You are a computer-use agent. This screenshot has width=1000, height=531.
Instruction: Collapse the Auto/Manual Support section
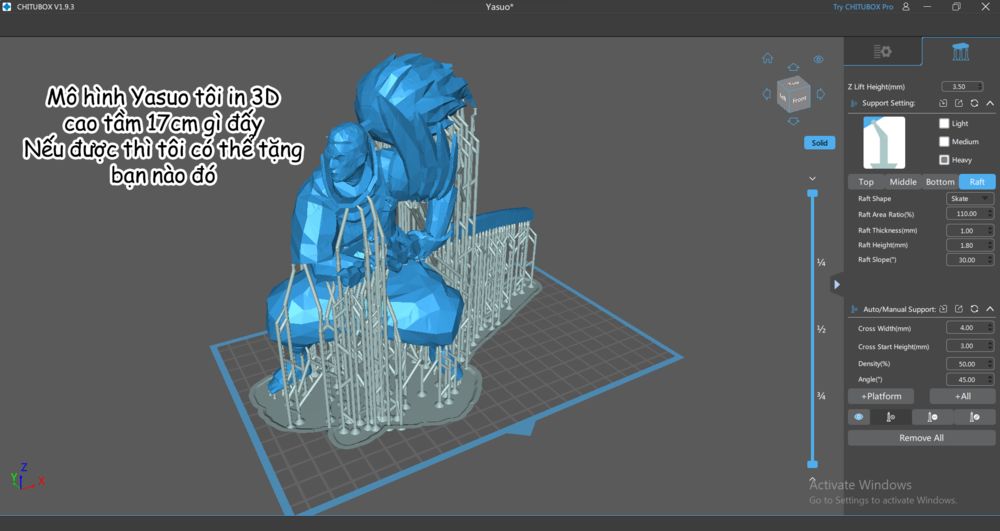[989, 309]
